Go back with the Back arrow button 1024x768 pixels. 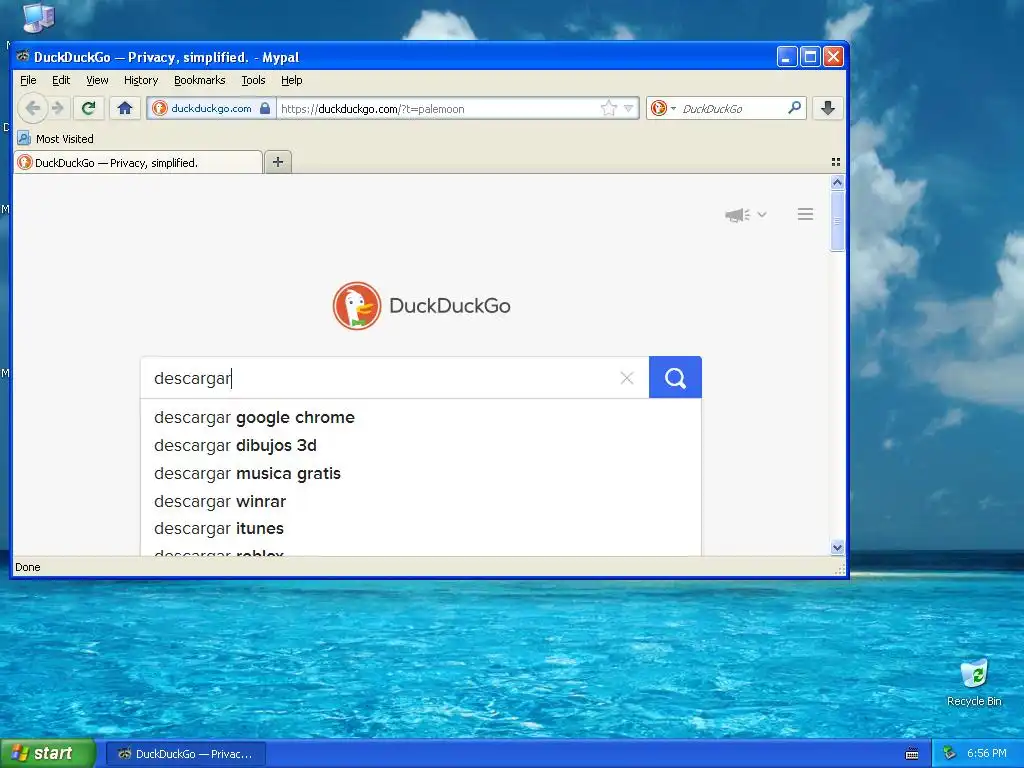tap(33, 108)
